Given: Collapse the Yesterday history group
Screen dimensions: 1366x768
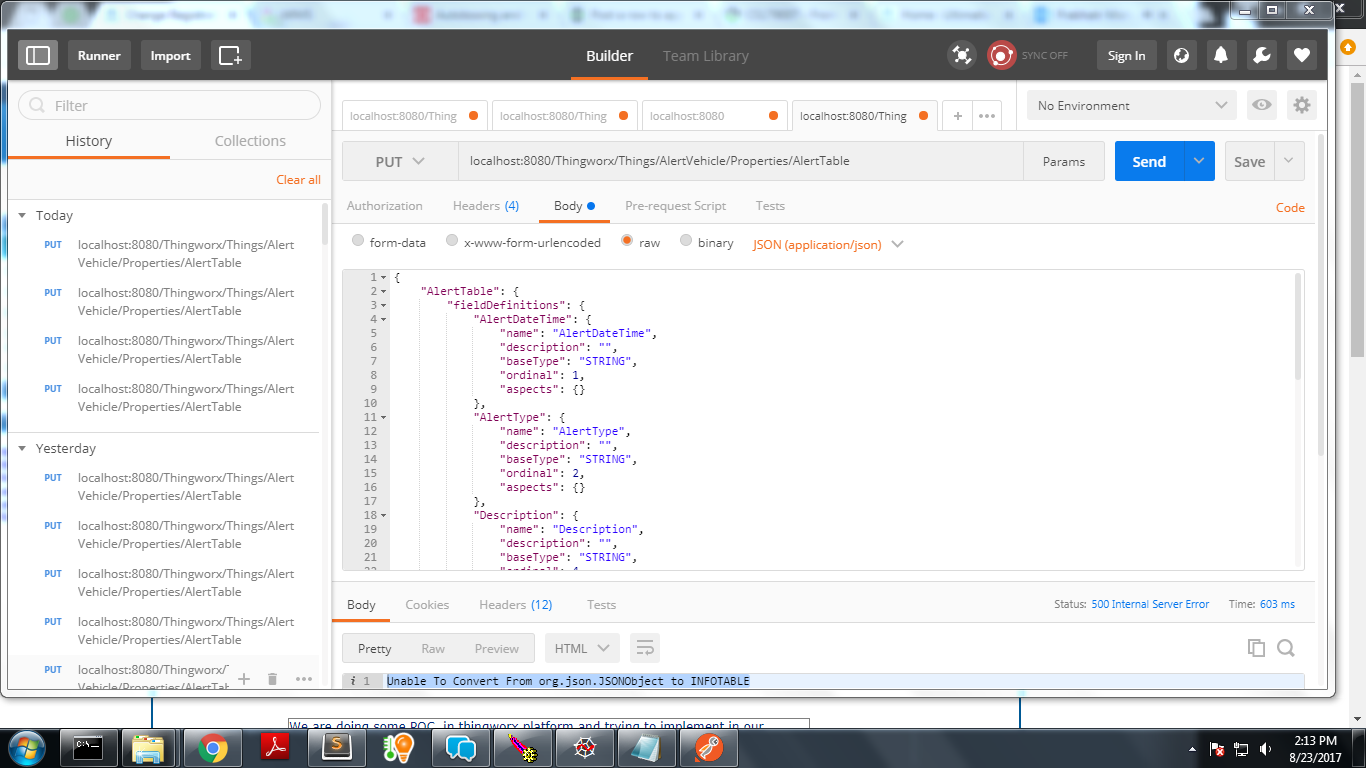Looking at the screenshot, I should (x=22, y=448).
